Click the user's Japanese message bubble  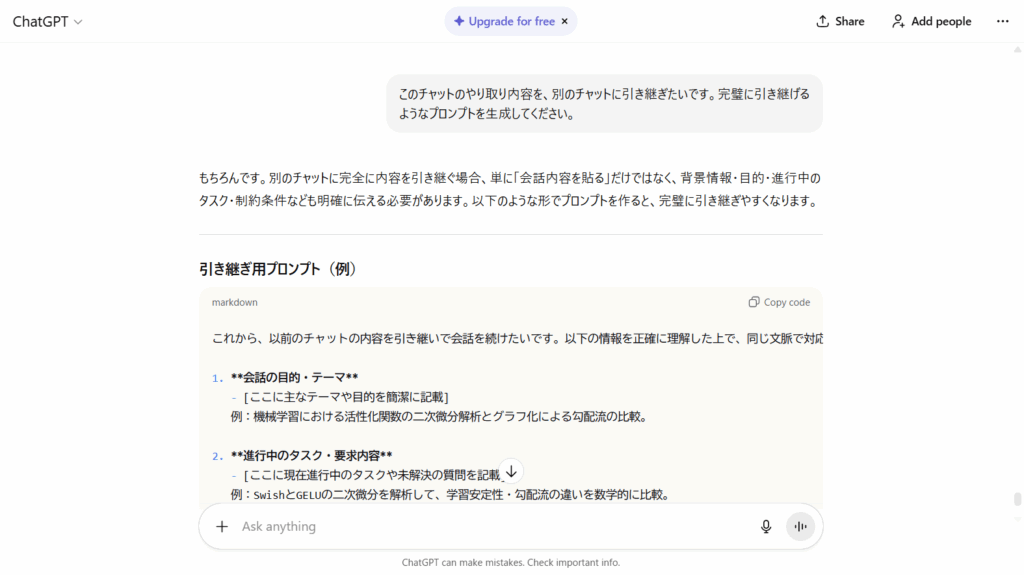click(x=604, y=103)
